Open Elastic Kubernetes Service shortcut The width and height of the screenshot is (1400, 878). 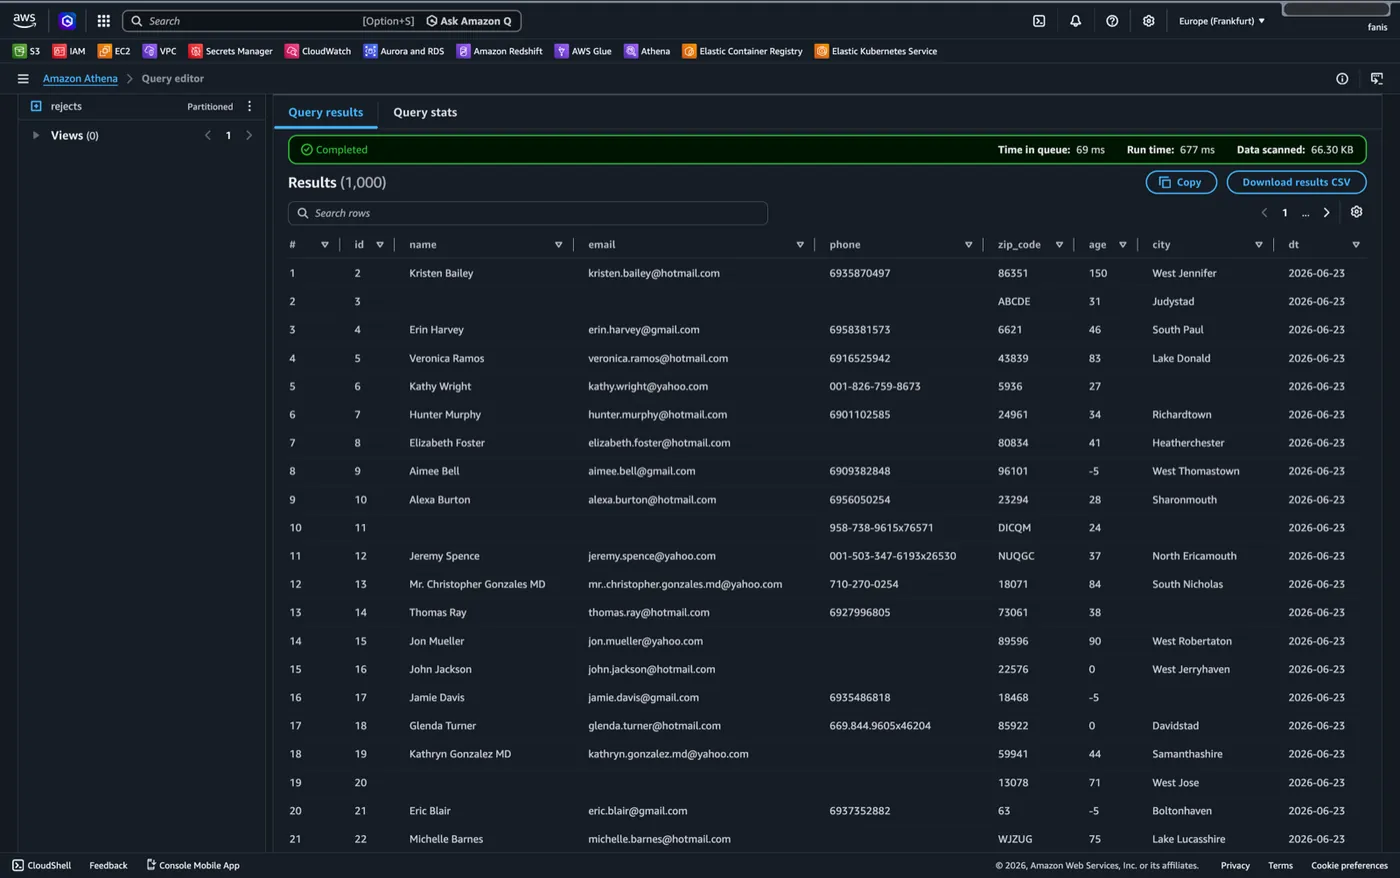click(x=876, y=51)
